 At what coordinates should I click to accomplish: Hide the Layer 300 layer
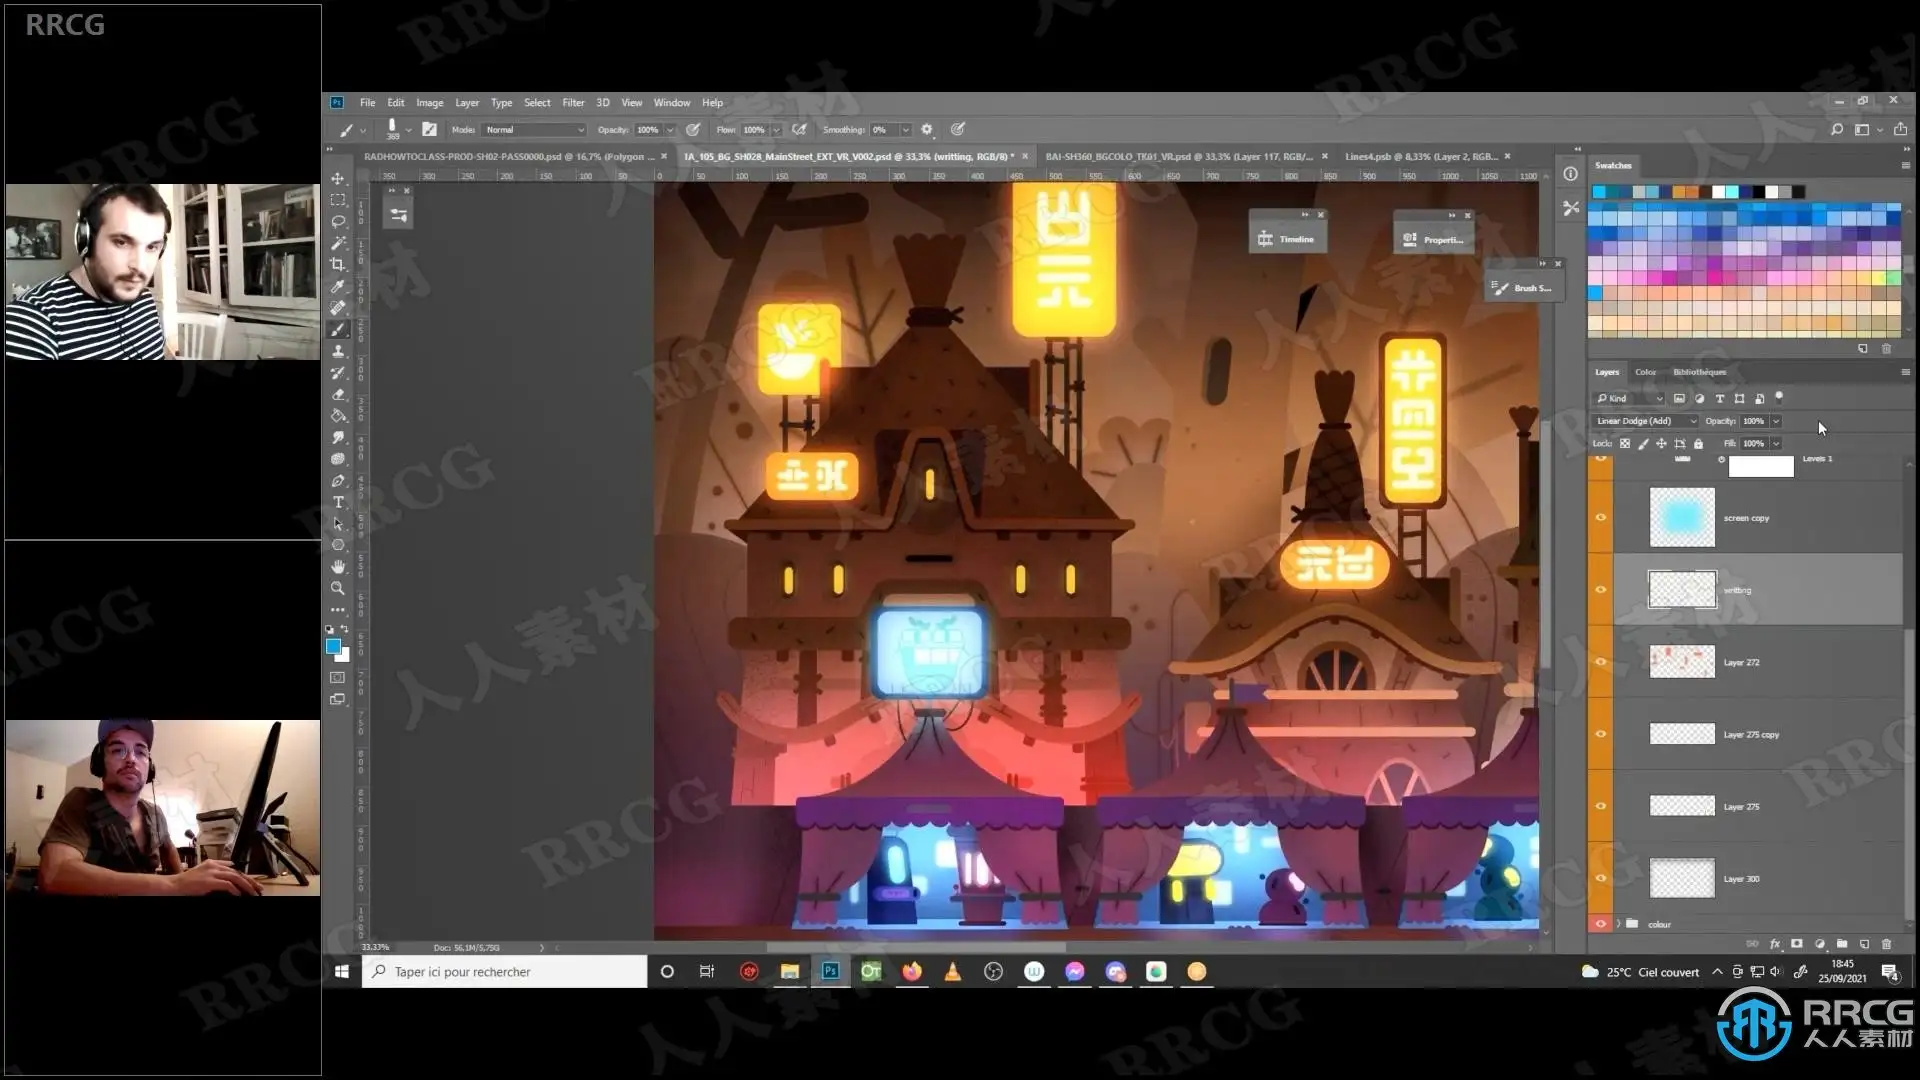click(1601, 879)
